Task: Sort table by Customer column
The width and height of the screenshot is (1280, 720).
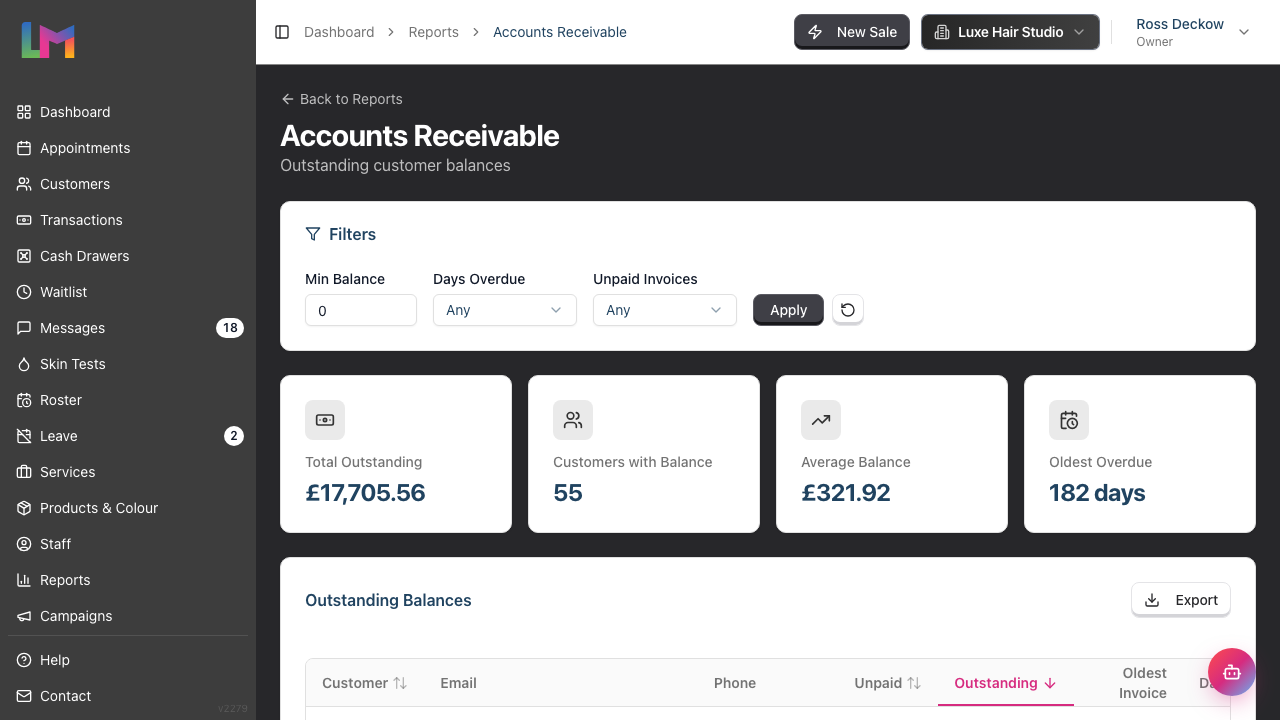Action: [x=364, y=683]
